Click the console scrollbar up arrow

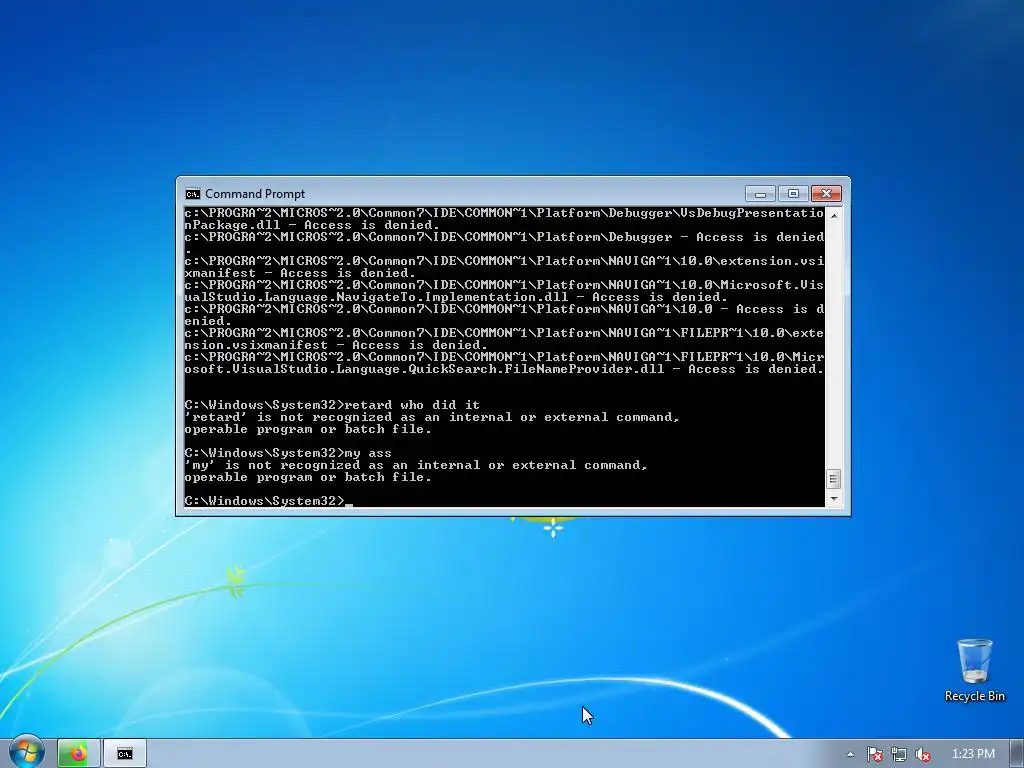tap(833, 215)
